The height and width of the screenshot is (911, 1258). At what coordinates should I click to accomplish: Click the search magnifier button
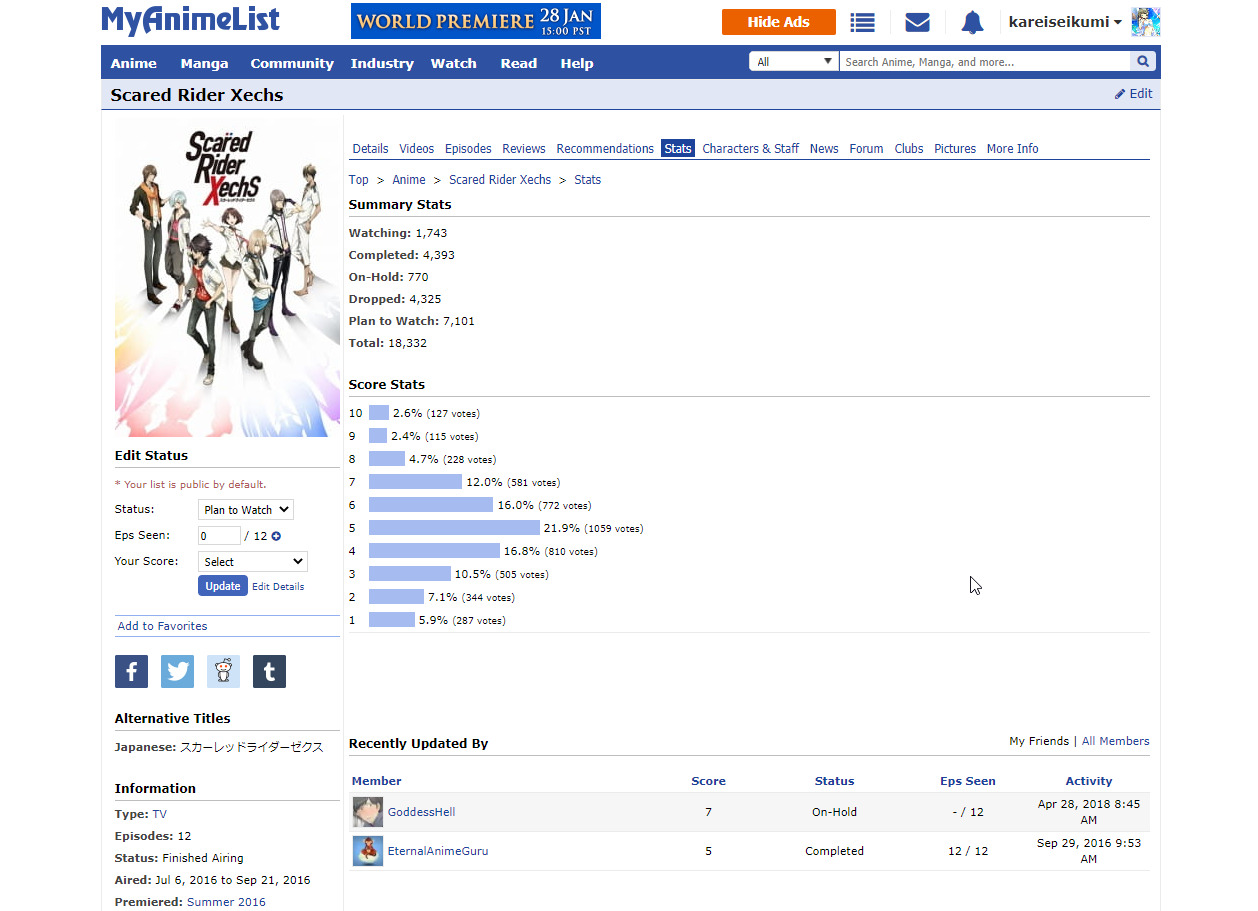click(x=1142, y=62)
